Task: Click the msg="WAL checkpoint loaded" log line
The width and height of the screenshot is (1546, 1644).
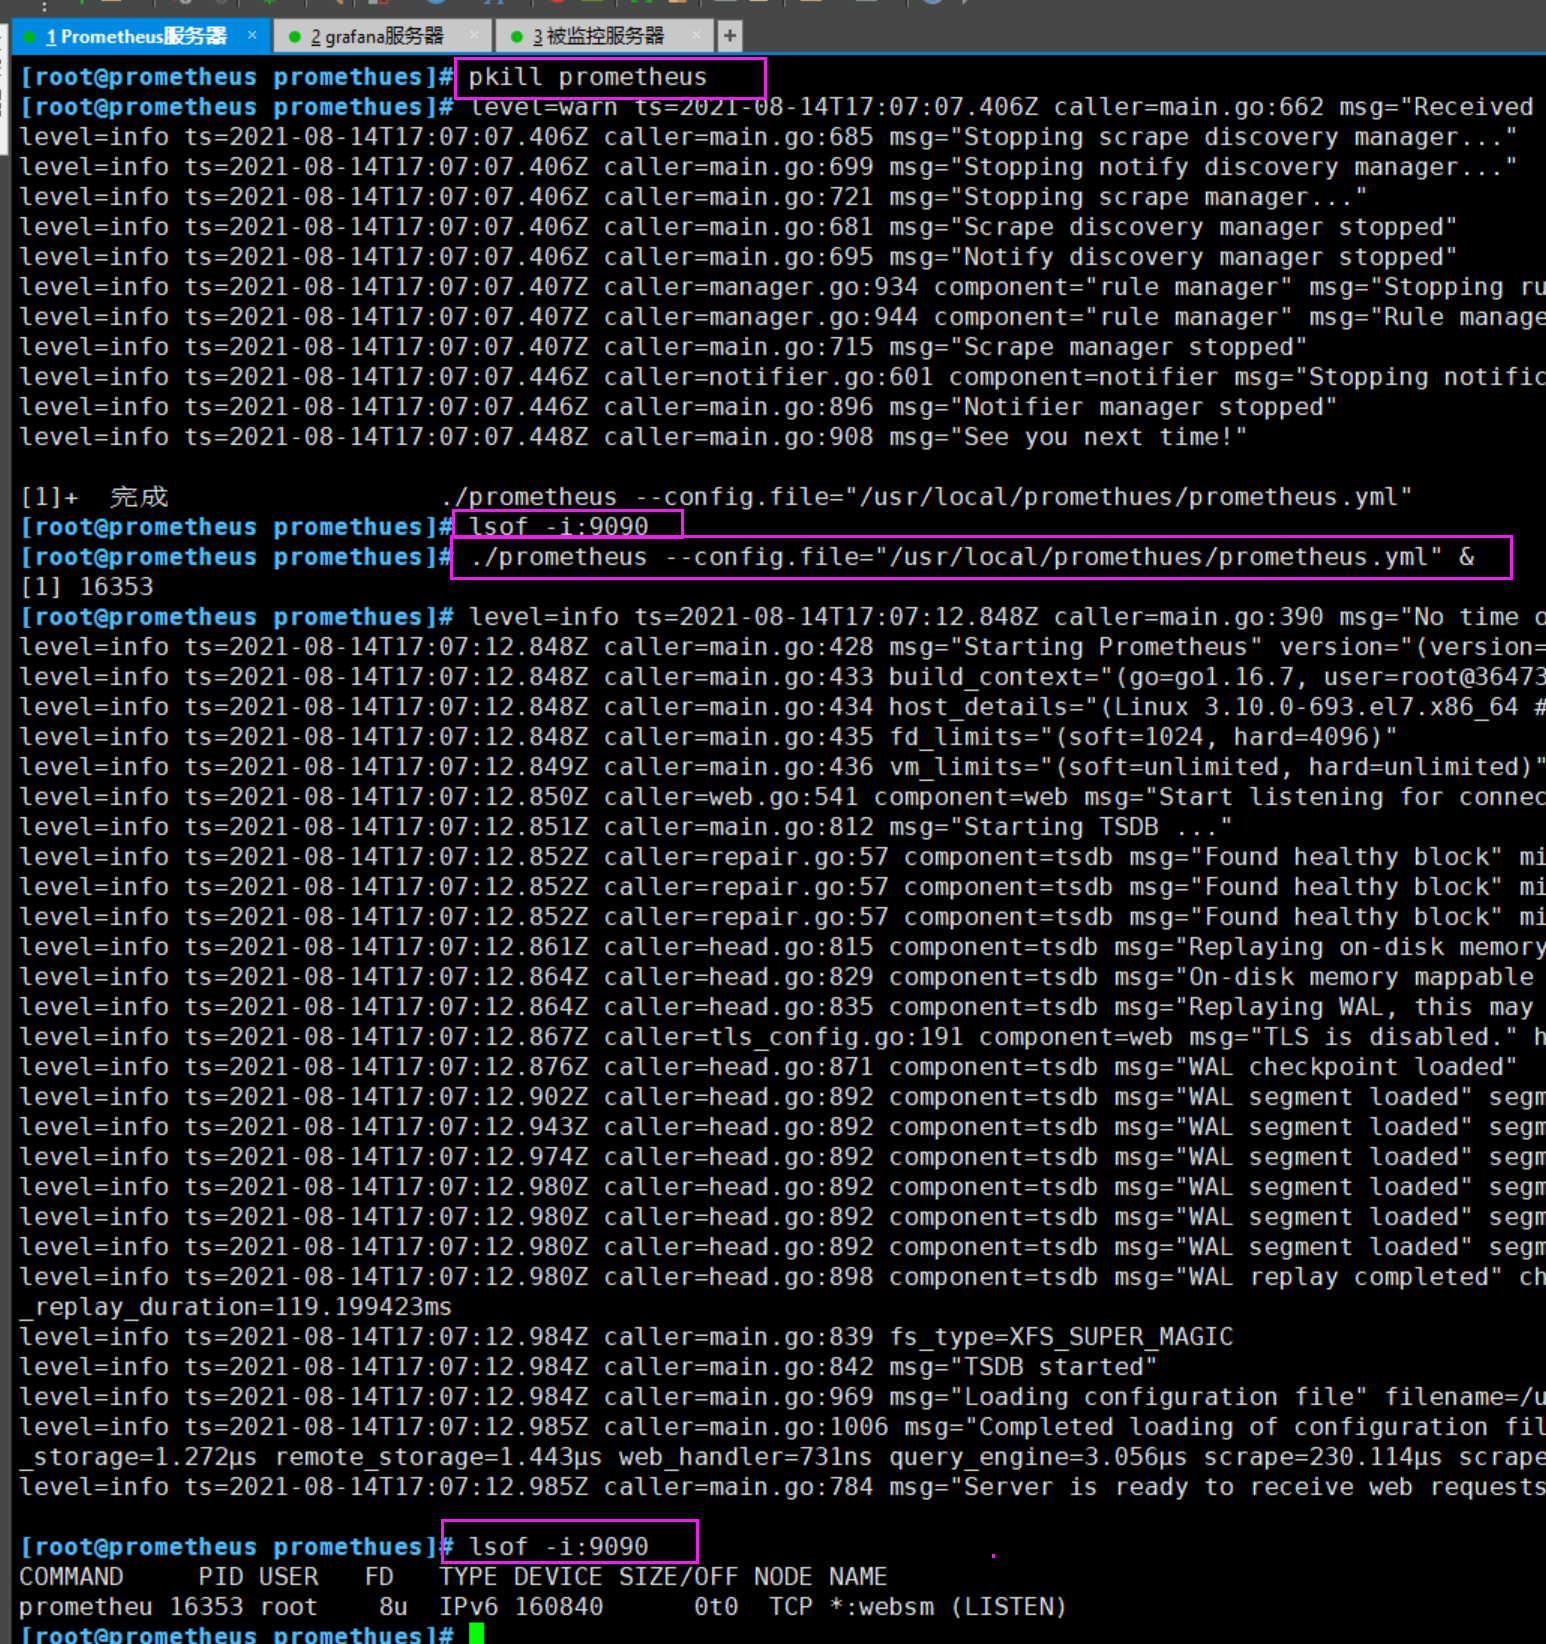Action: pos(768,1067)
